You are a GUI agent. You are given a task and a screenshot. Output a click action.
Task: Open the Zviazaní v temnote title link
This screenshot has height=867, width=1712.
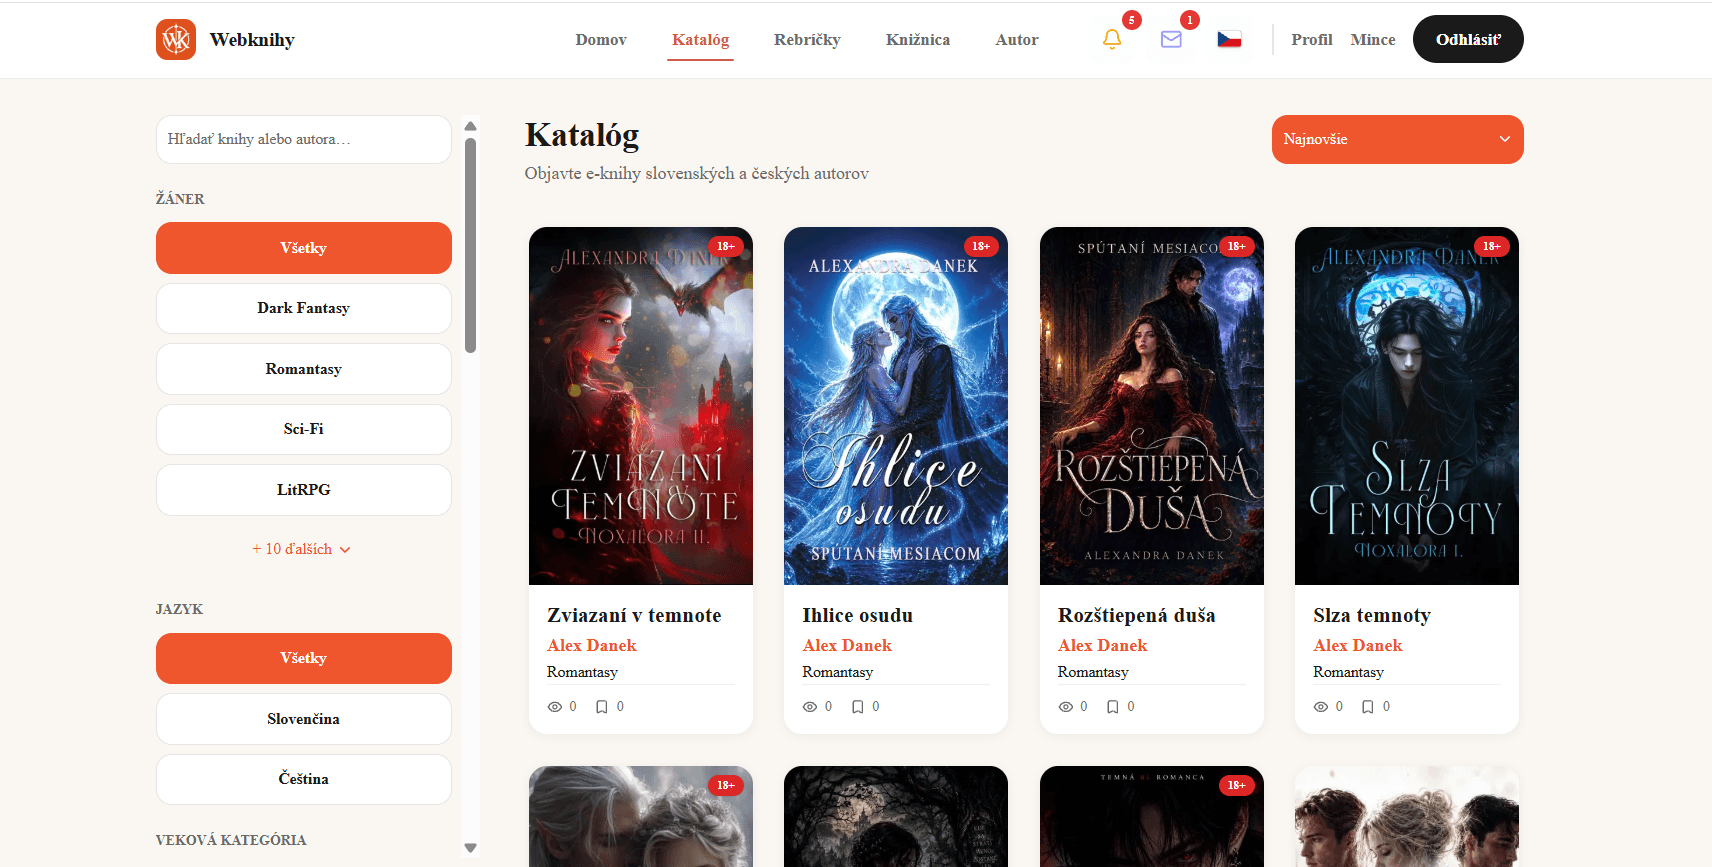coord(634,616)
